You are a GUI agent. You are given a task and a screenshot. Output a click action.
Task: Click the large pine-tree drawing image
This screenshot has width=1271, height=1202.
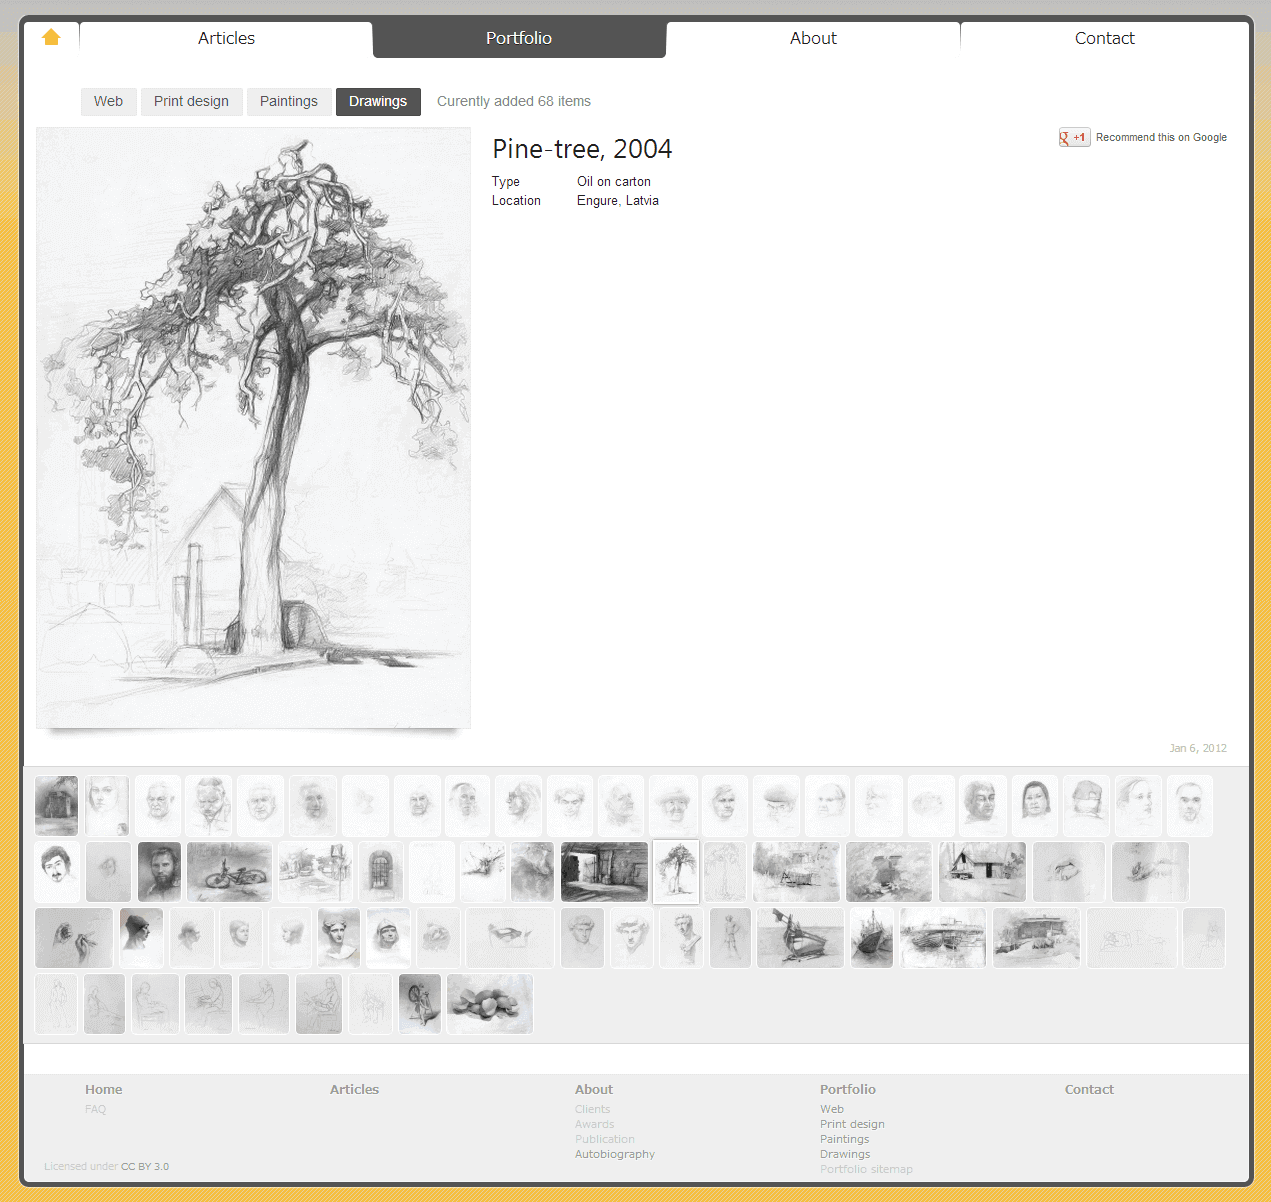[253, 428]
